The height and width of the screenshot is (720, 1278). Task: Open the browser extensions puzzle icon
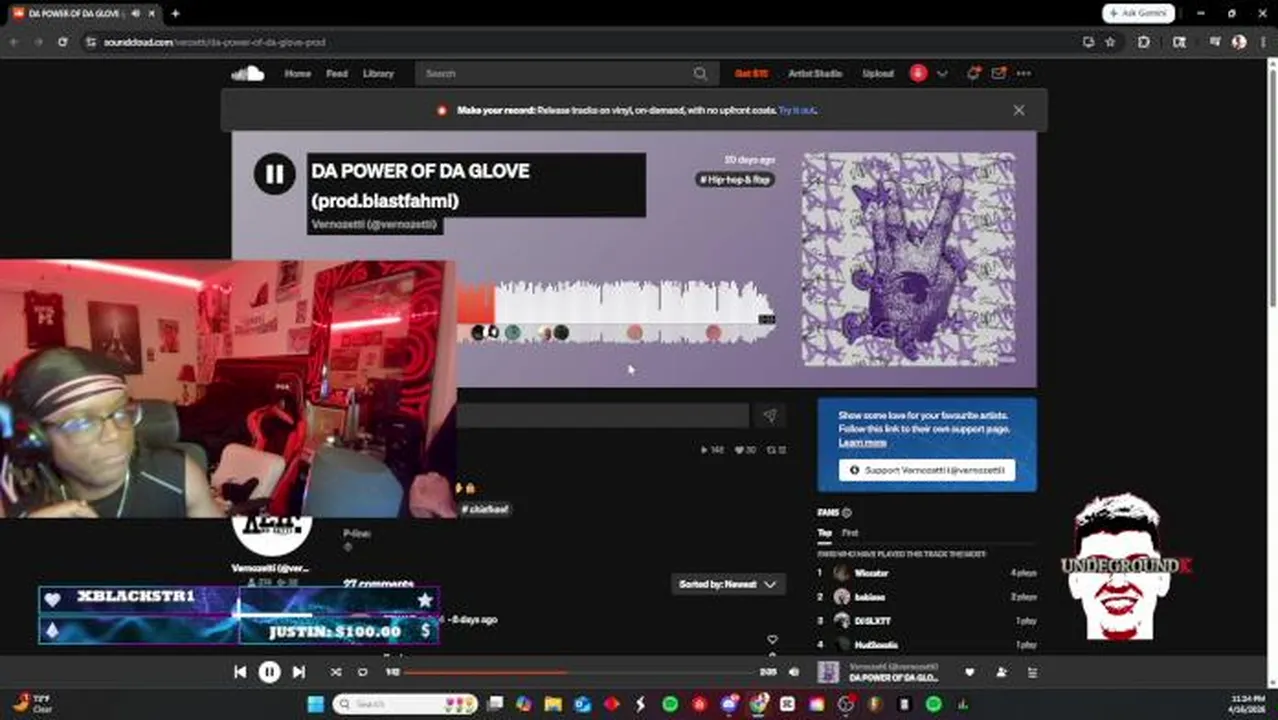coord(1144,42)
